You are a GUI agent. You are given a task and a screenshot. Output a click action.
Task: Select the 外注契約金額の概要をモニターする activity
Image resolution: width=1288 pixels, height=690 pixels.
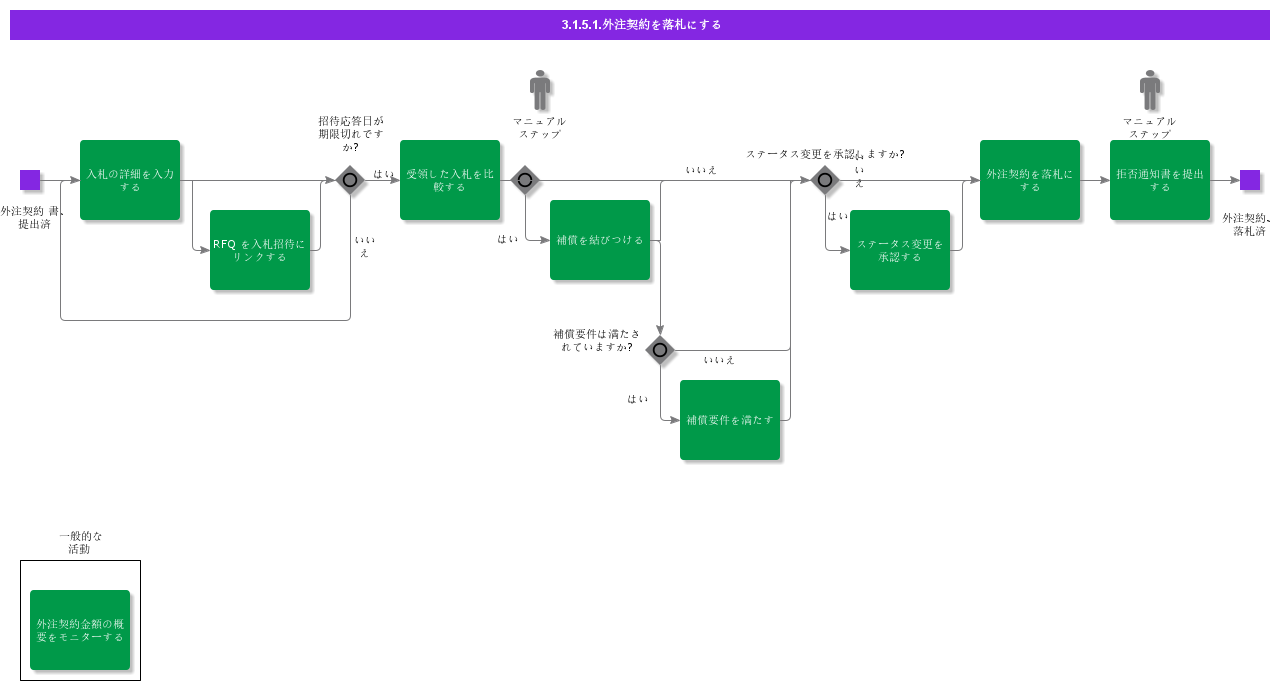(x=81, y=630)
